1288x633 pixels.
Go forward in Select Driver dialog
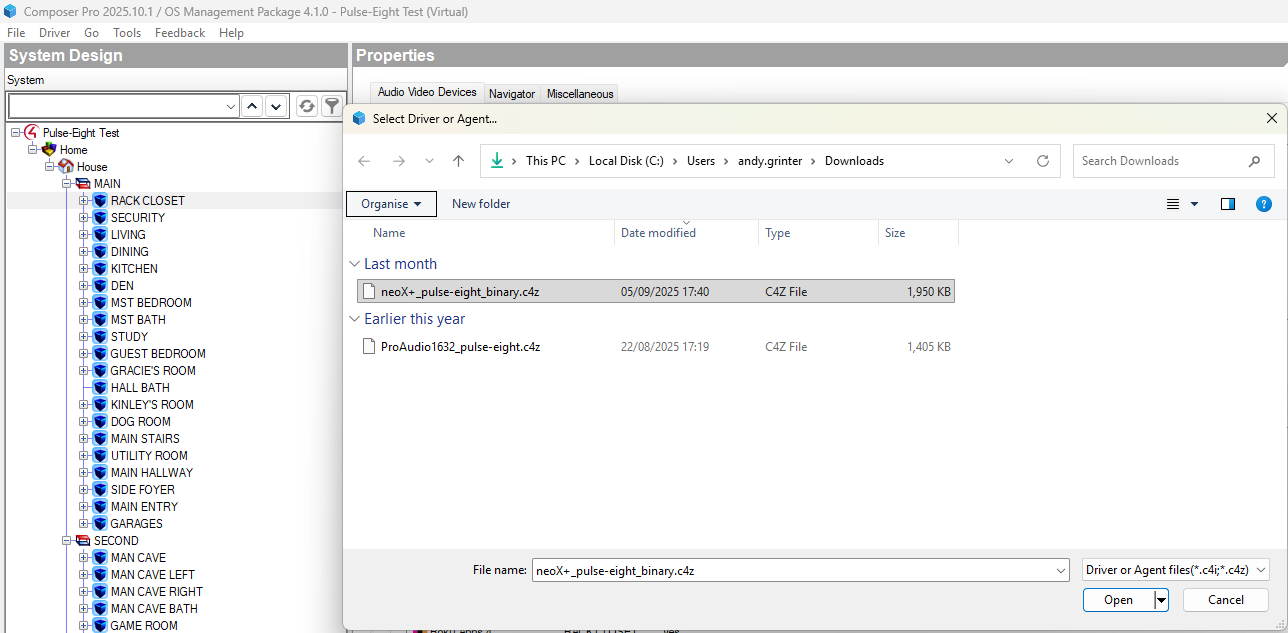click(399, 161)
